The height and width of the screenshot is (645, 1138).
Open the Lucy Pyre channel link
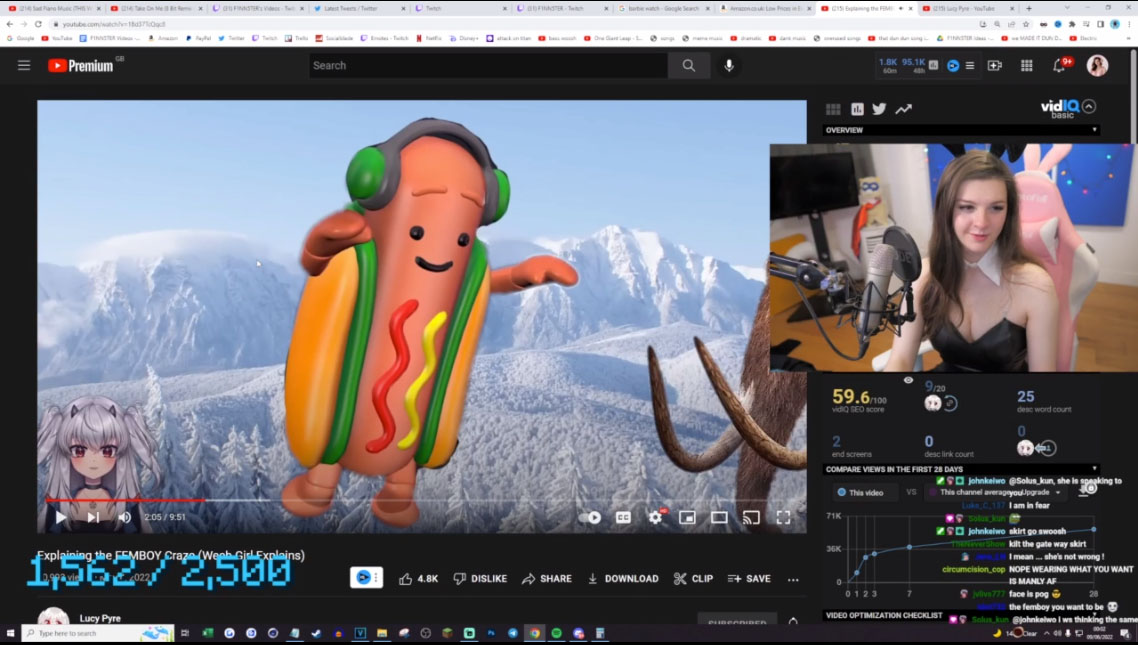100,618
